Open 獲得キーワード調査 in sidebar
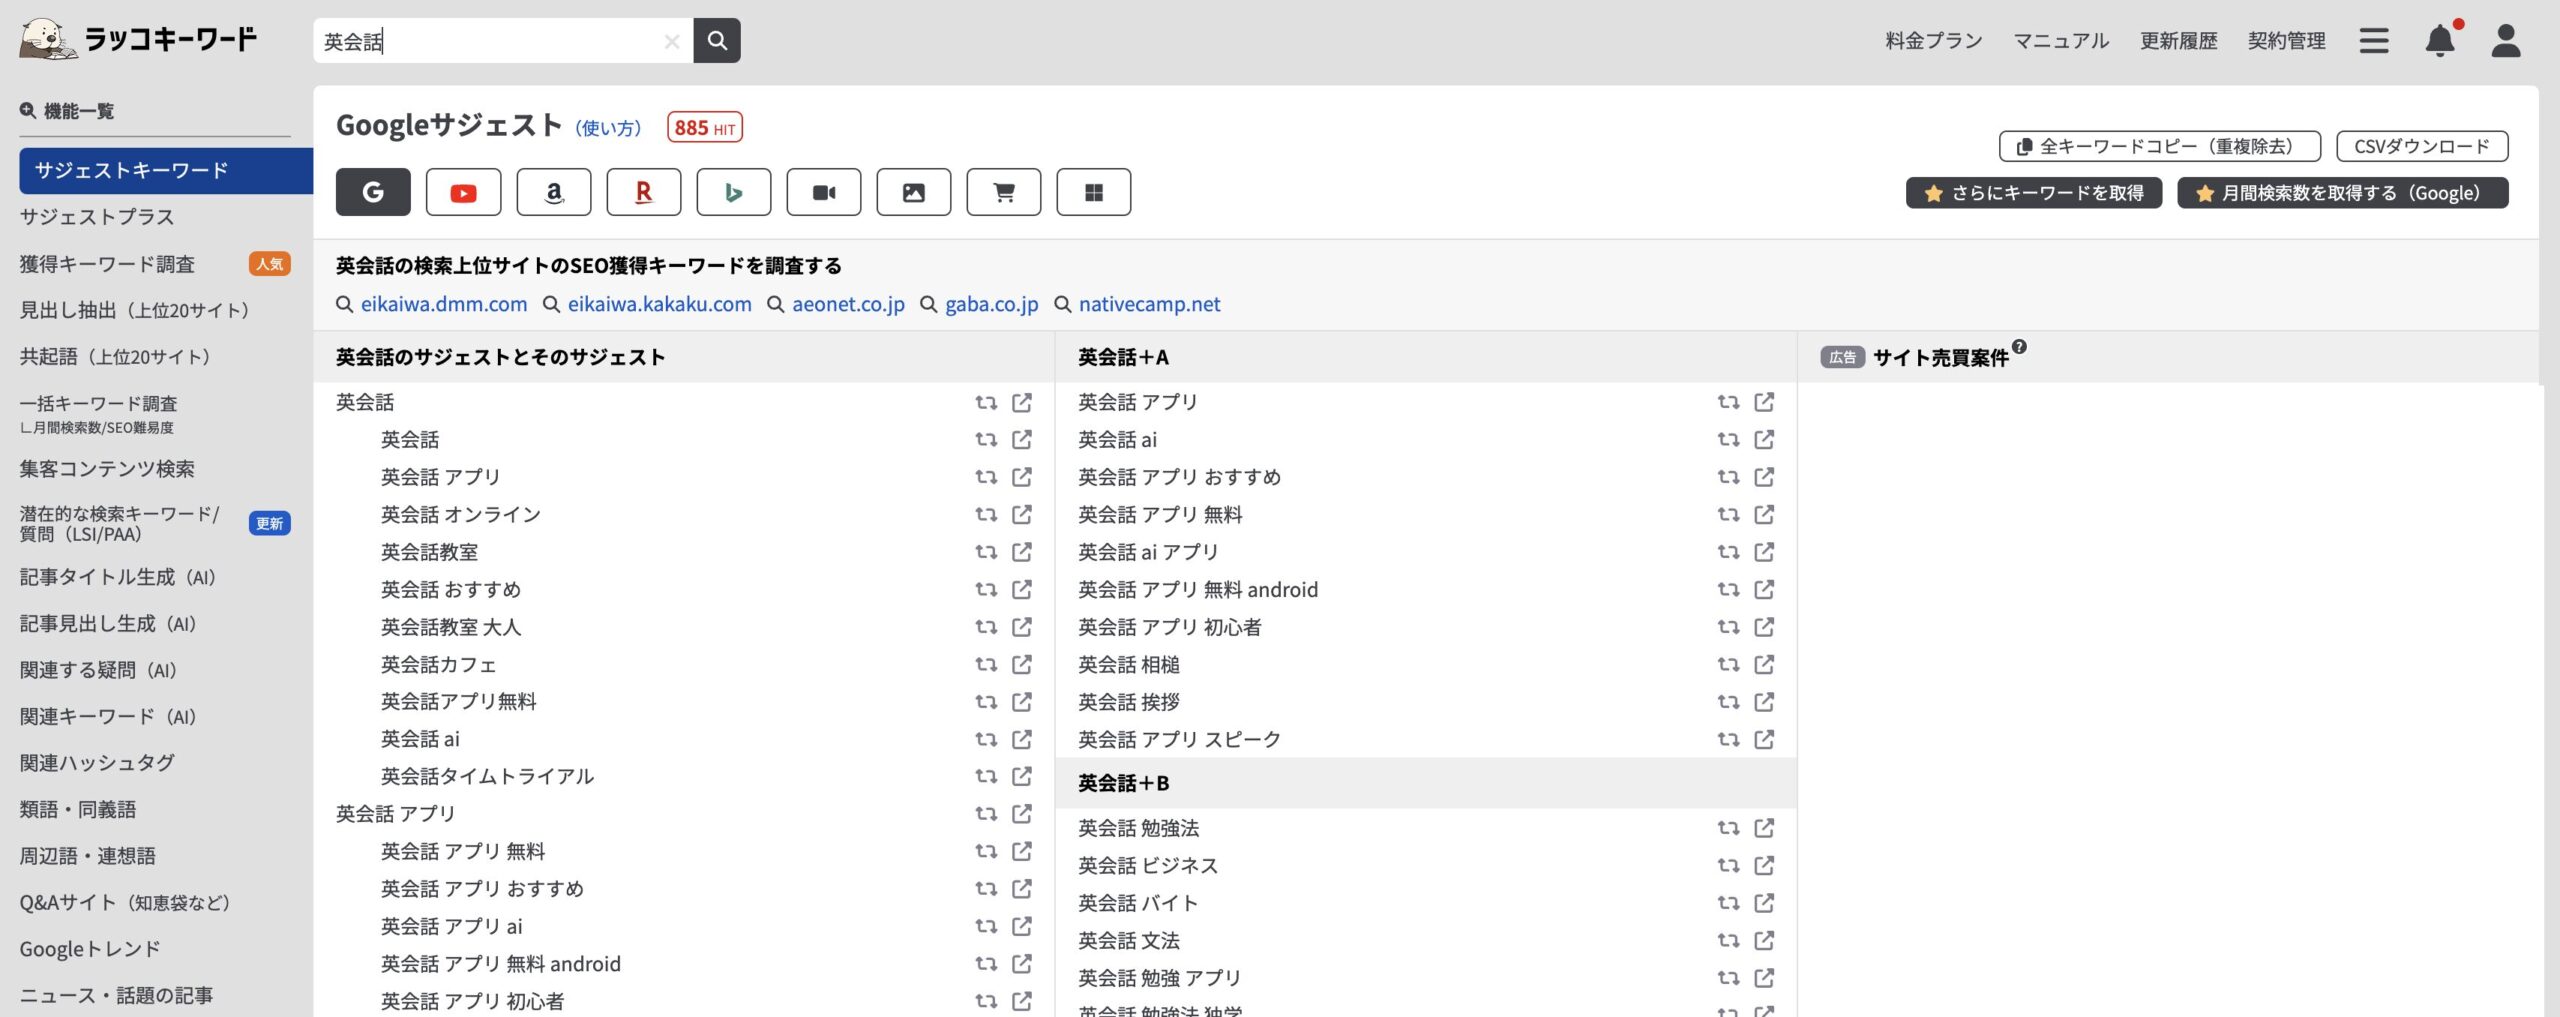The image size is (2560, 1017). [107, 264]
